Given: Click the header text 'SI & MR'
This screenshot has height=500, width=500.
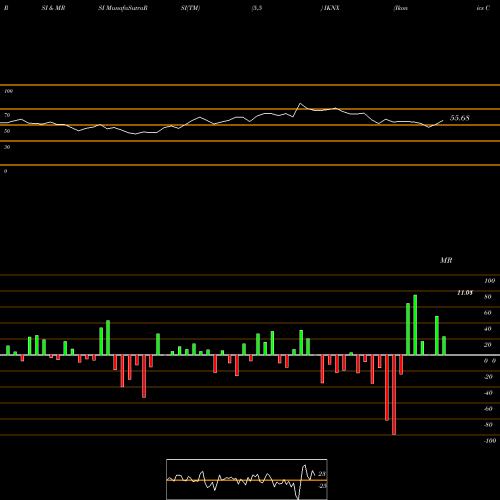Looking at the screenshot, I should [53, 8].
